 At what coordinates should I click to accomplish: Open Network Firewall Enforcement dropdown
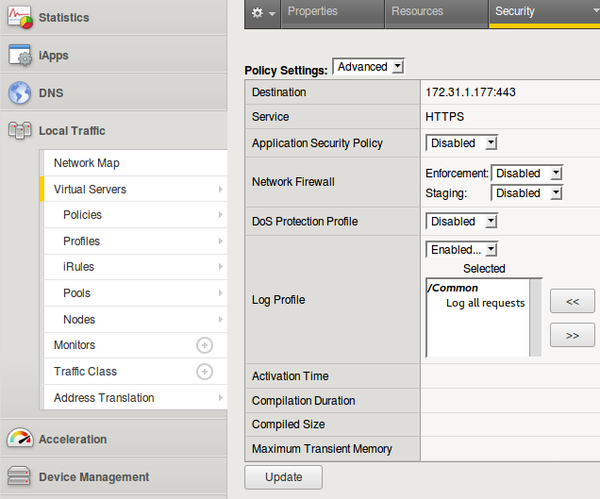pos(528,173)
